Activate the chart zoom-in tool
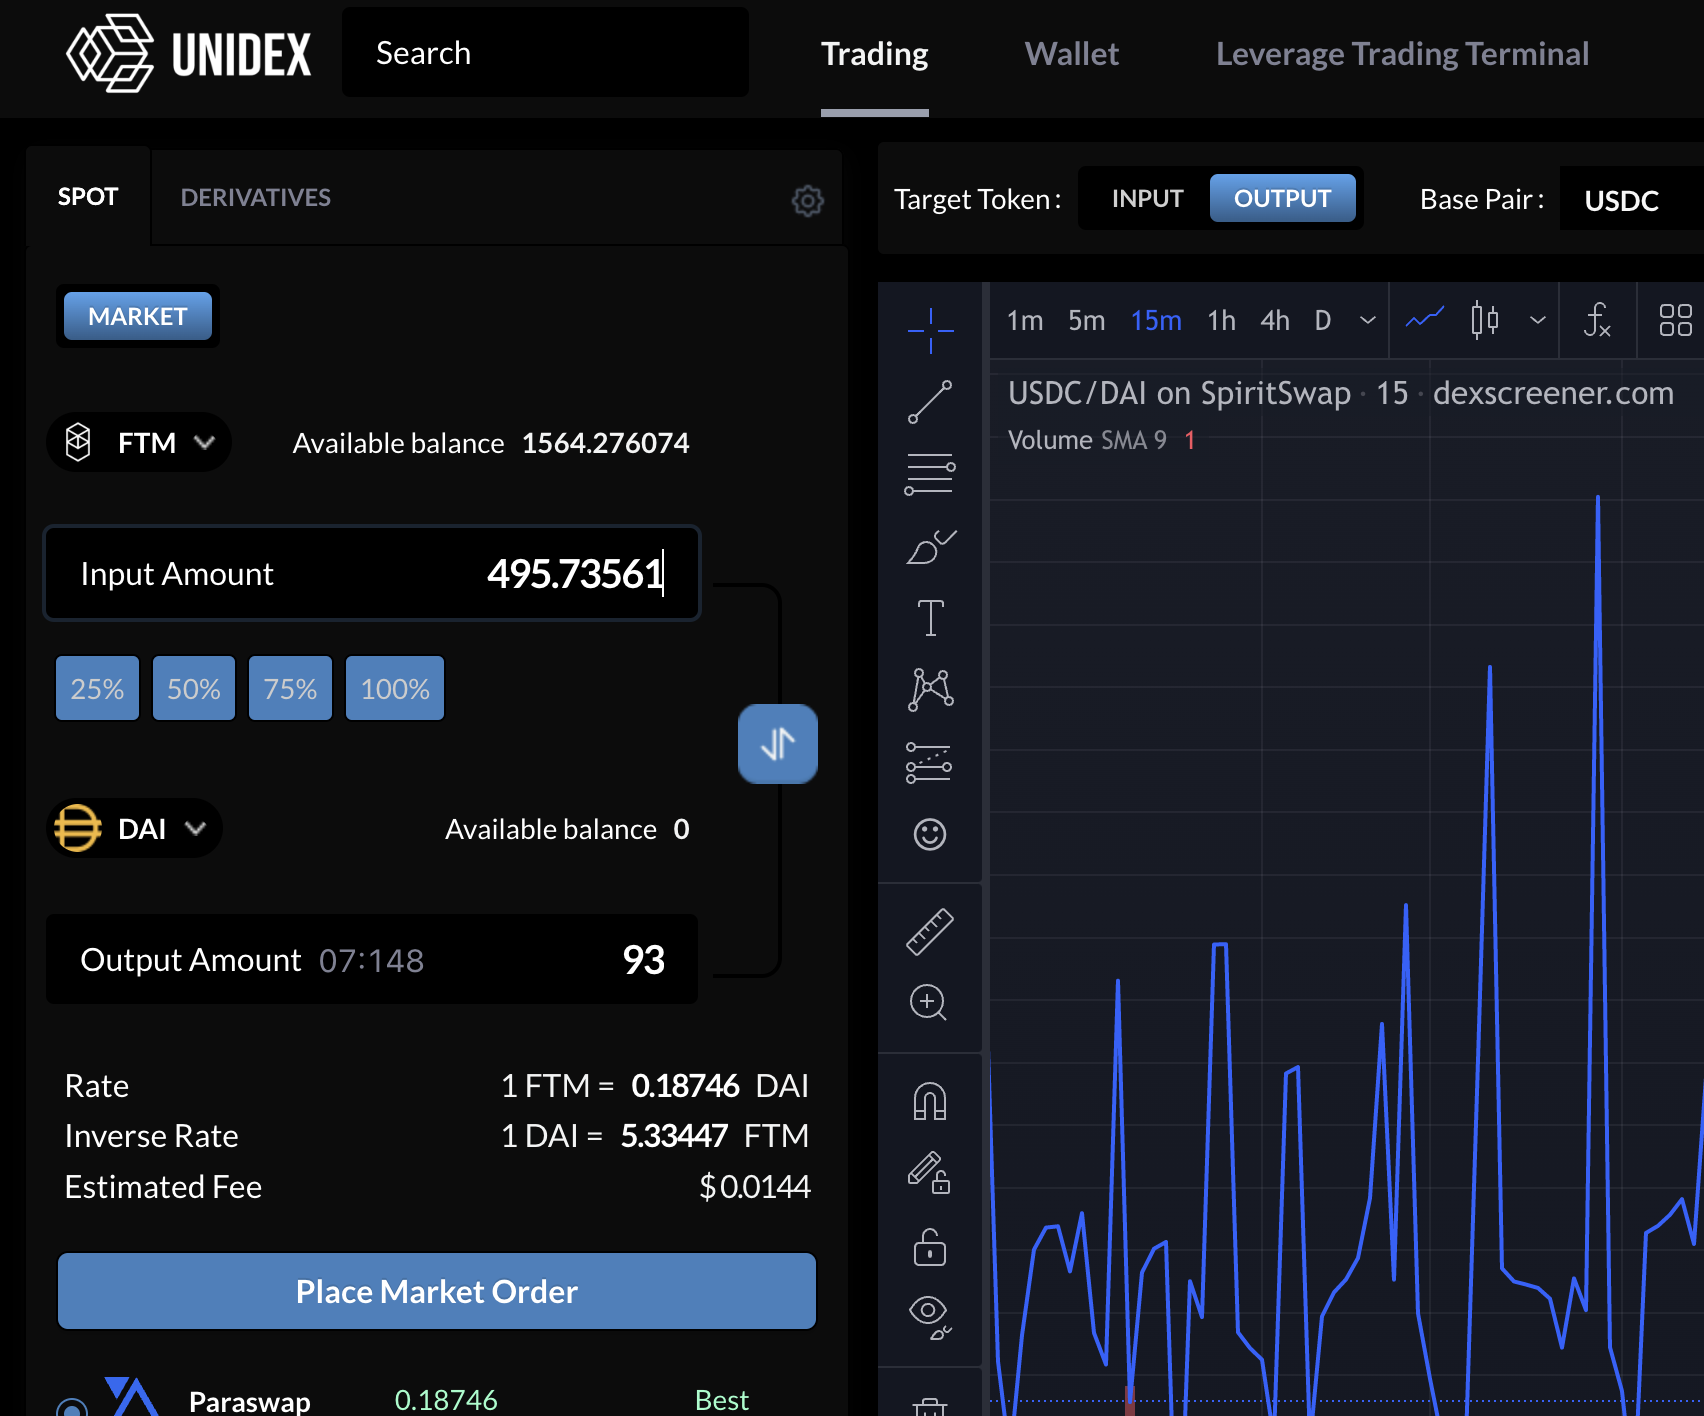Image resolution: width=1704 pixels, height=1416 pixels. 929,1002
